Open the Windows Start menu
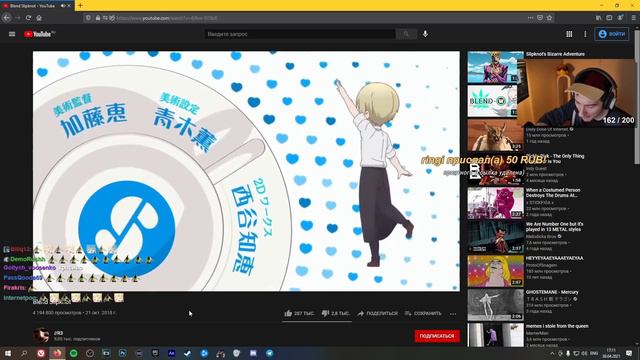 tap(8, 353)
